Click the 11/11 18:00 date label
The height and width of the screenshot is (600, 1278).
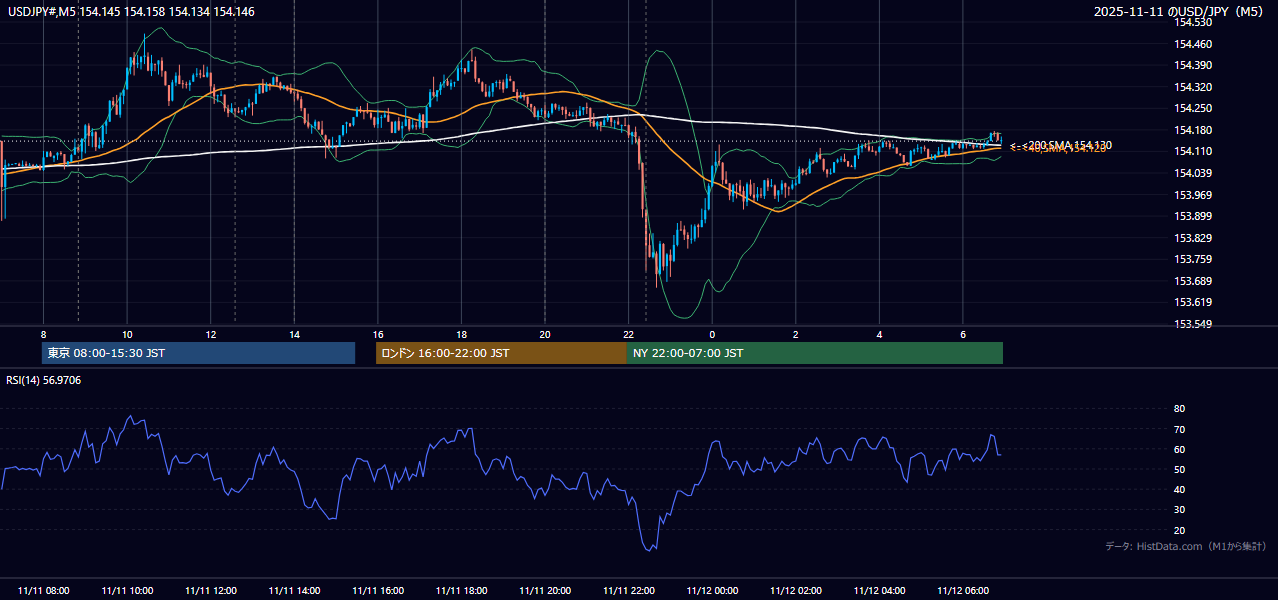pos(461,591)
